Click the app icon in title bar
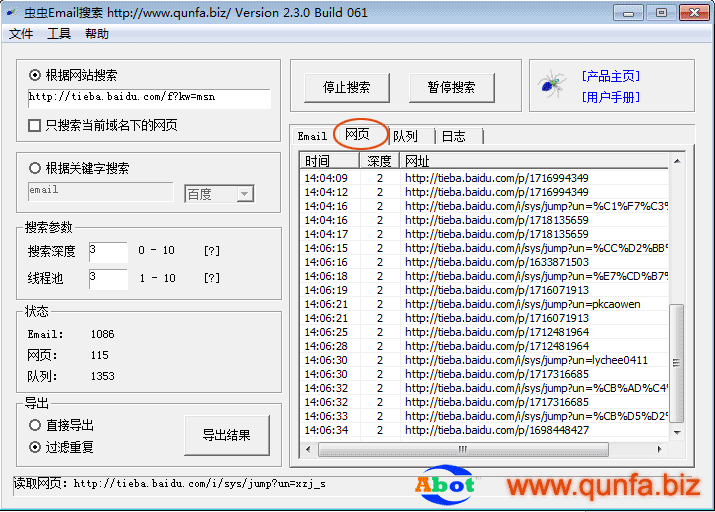The height and width of the screenshot is (512, 715). [12, 12]
